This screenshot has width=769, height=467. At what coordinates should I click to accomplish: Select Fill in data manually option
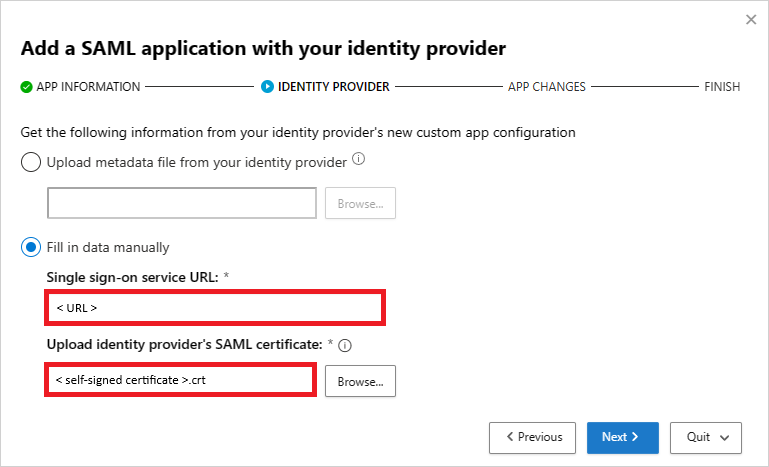point(31,247)
